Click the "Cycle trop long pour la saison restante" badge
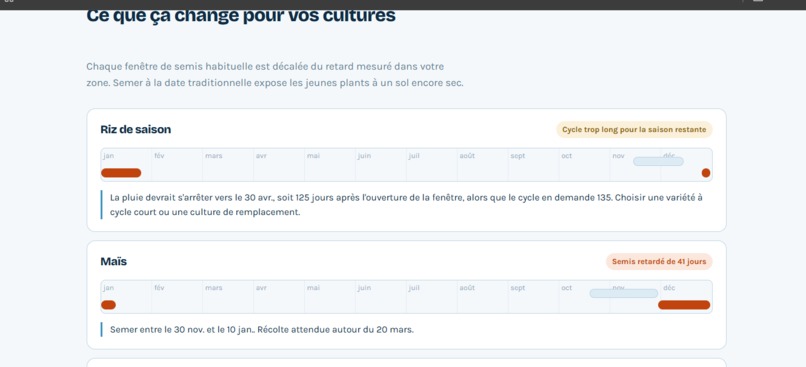806x367 pixels. pyautogui.click(x=634, y=130)
